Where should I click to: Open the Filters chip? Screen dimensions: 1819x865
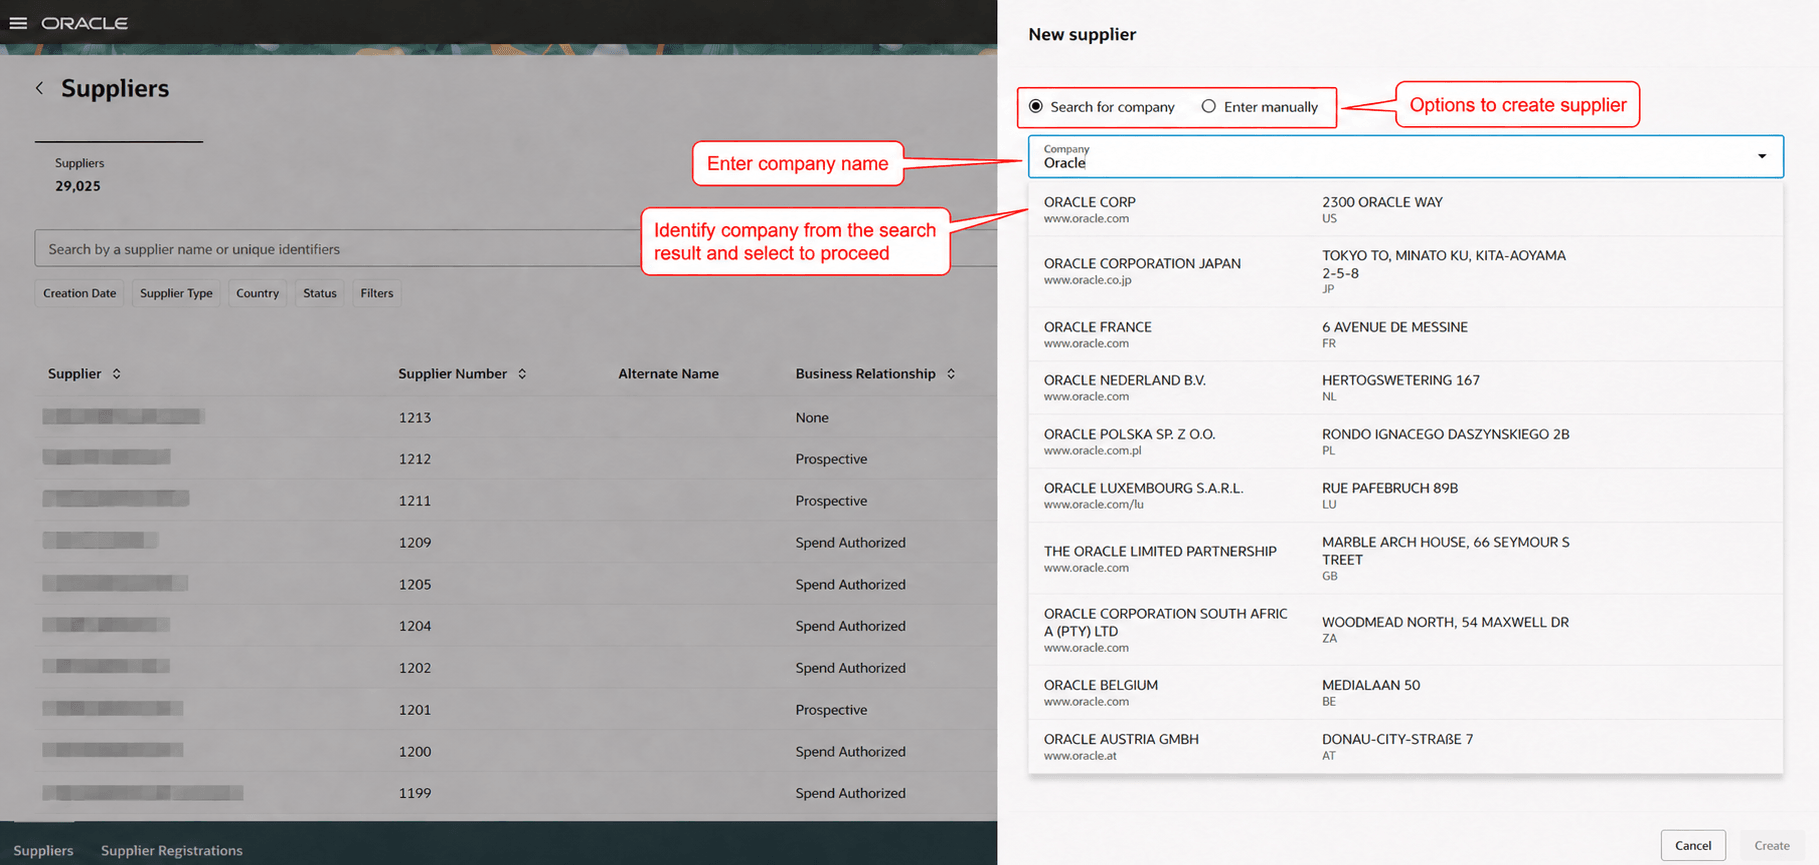377,293
